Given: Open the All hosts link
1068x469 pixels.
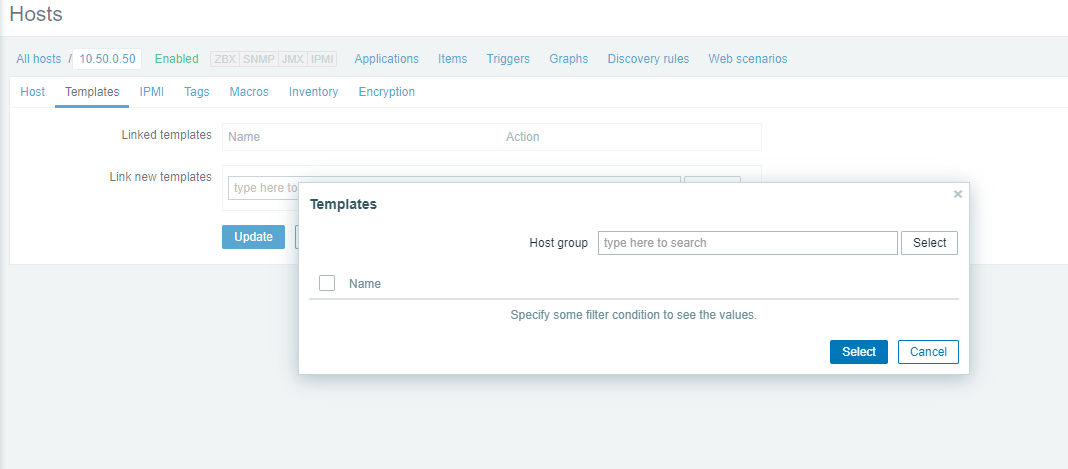Looking at the screenshot, I should [x=39, y=59].
